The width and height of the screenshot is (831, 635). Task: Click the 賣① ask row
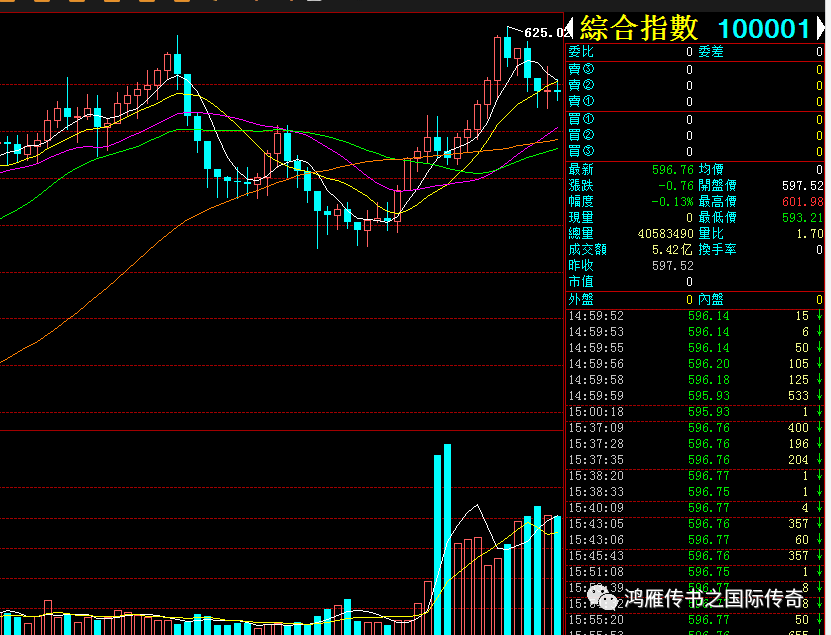coord(695,101)
